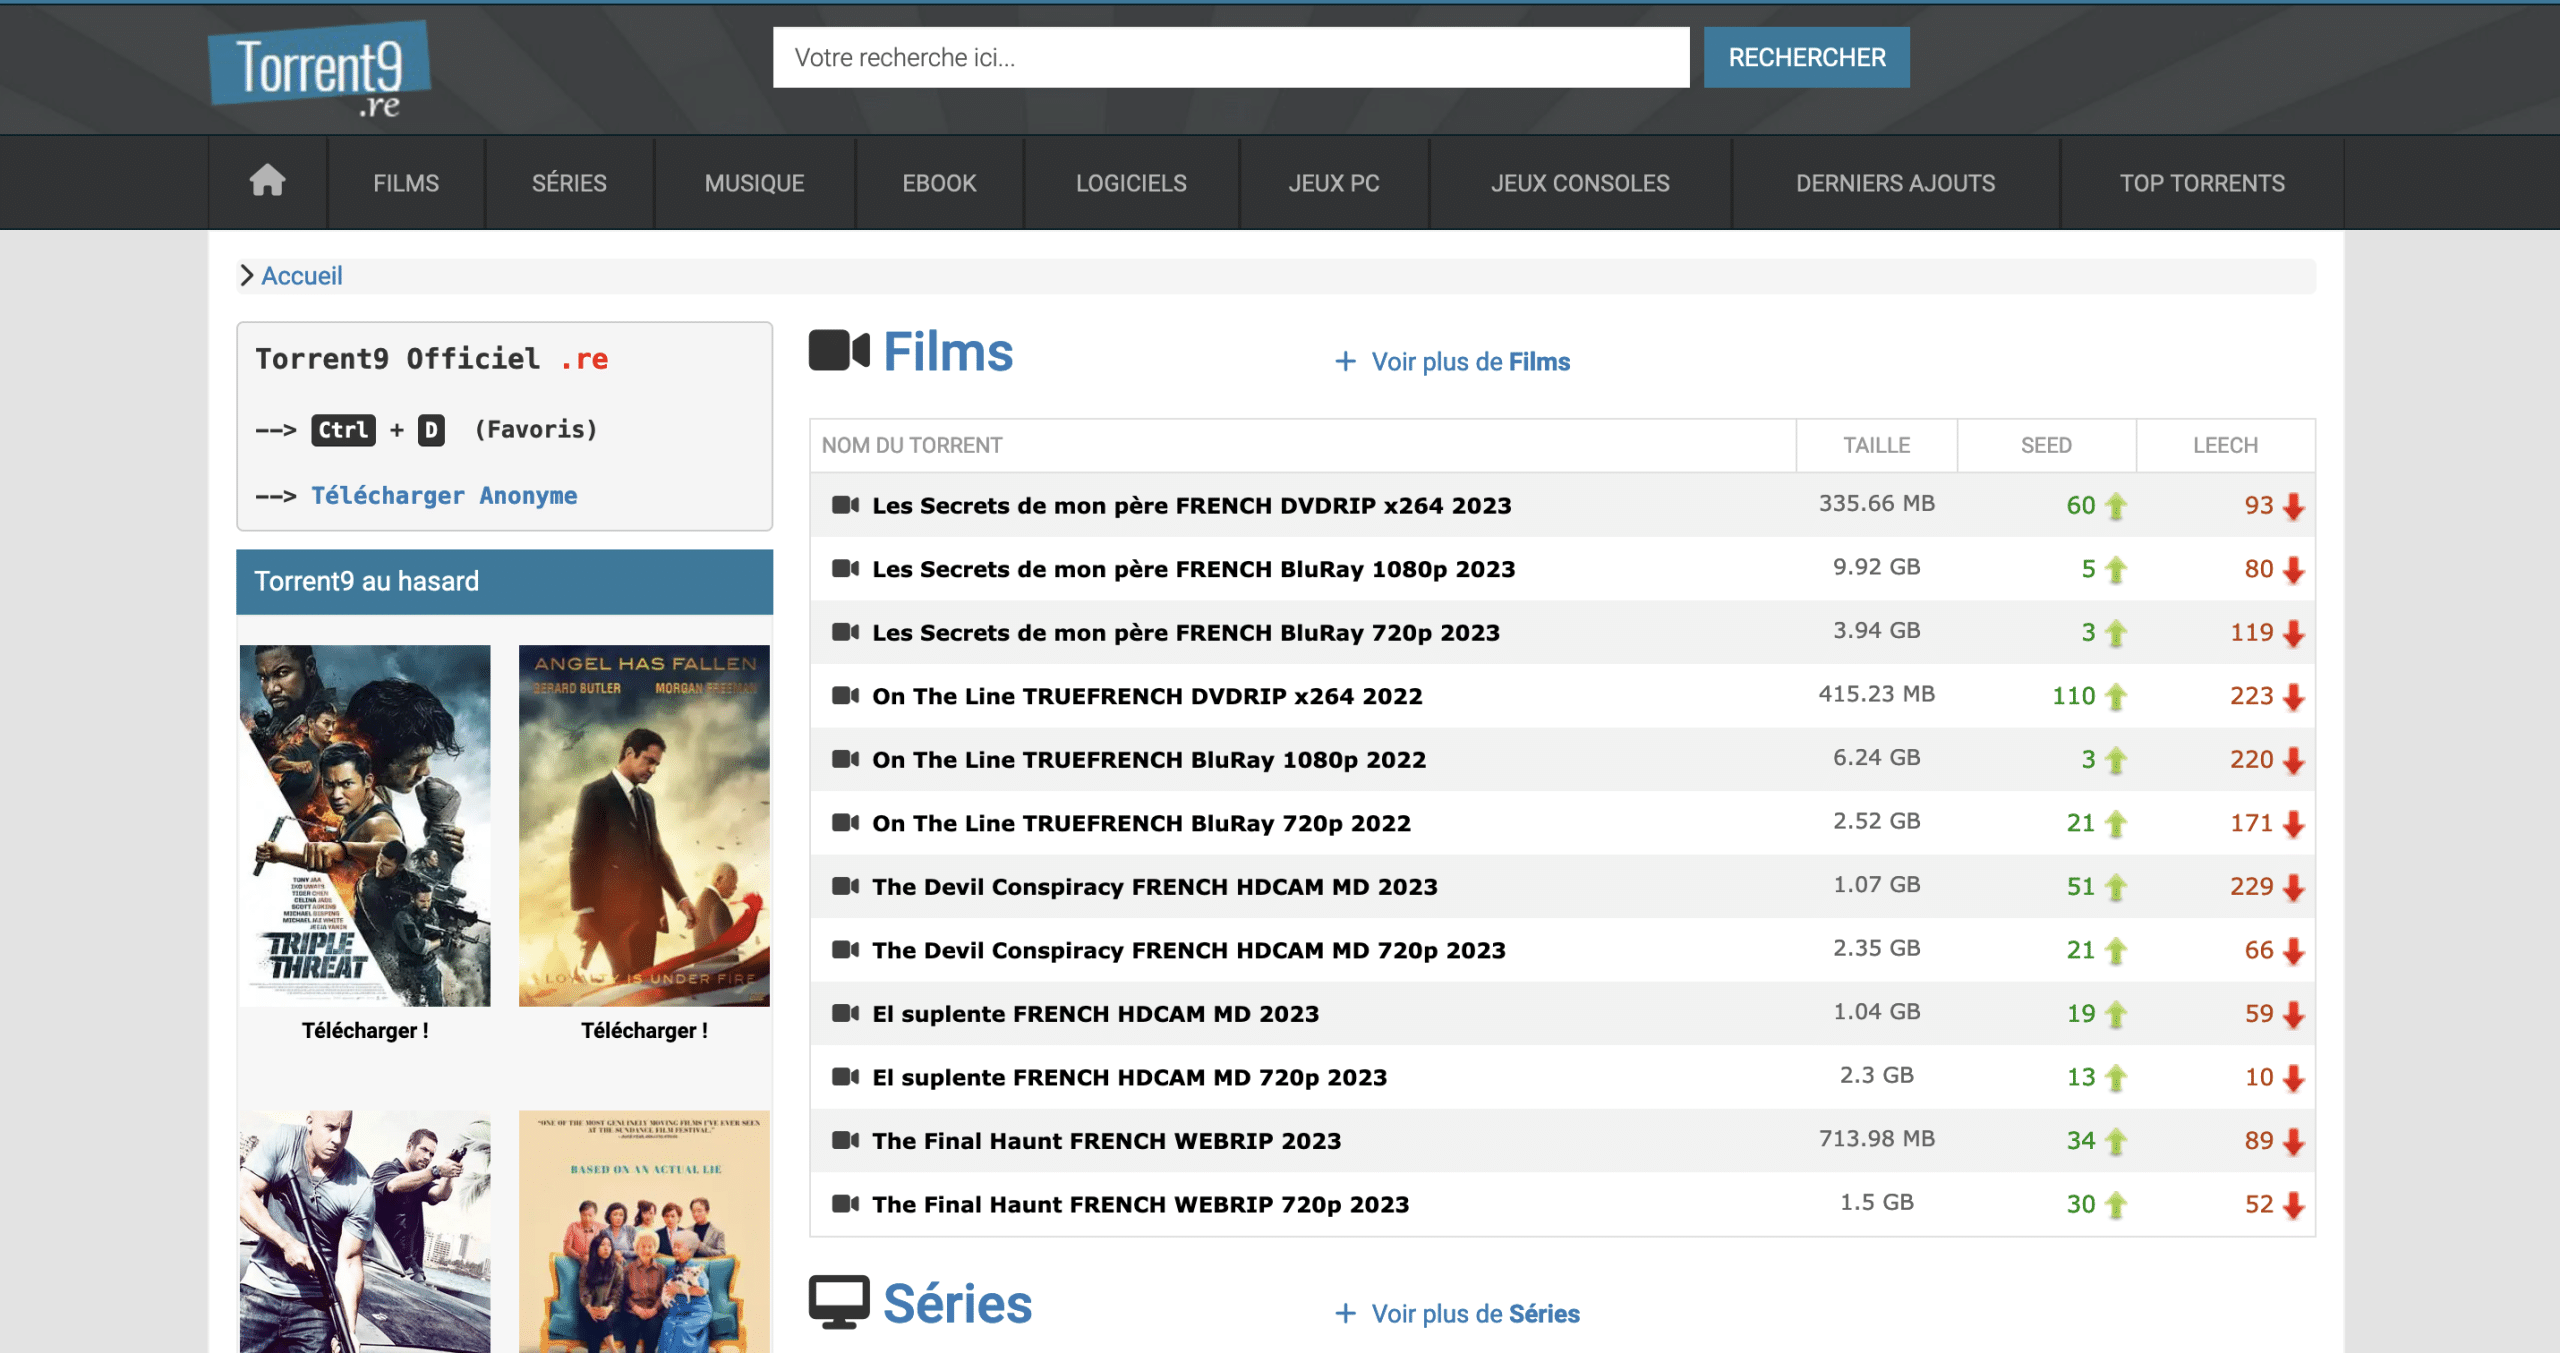Open the Based on an Actual Lie poster
The image size is (2560, 1353).
pyautogui.click(x=644, y=1231)
